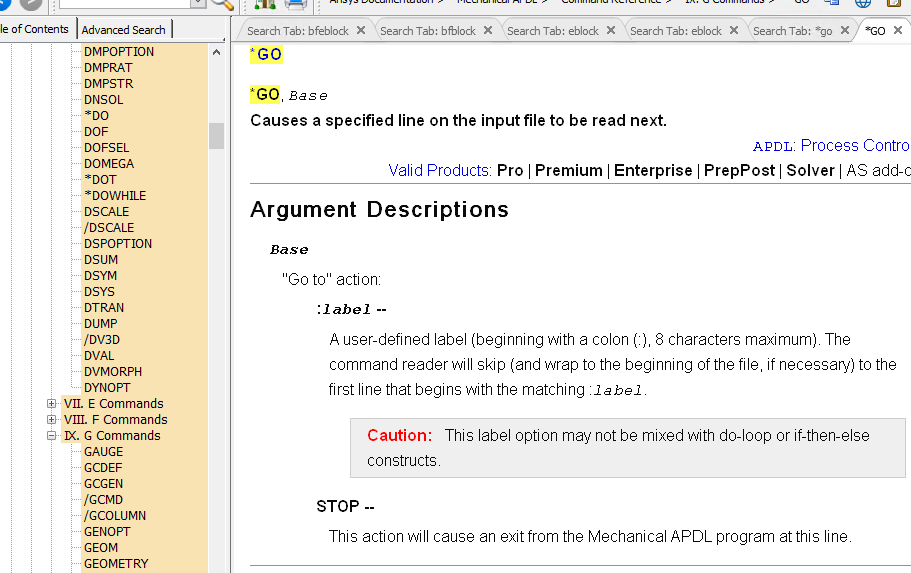Close the active *GO tab
This screenshot has height=573, width=911.
click(x=898, y=30)
